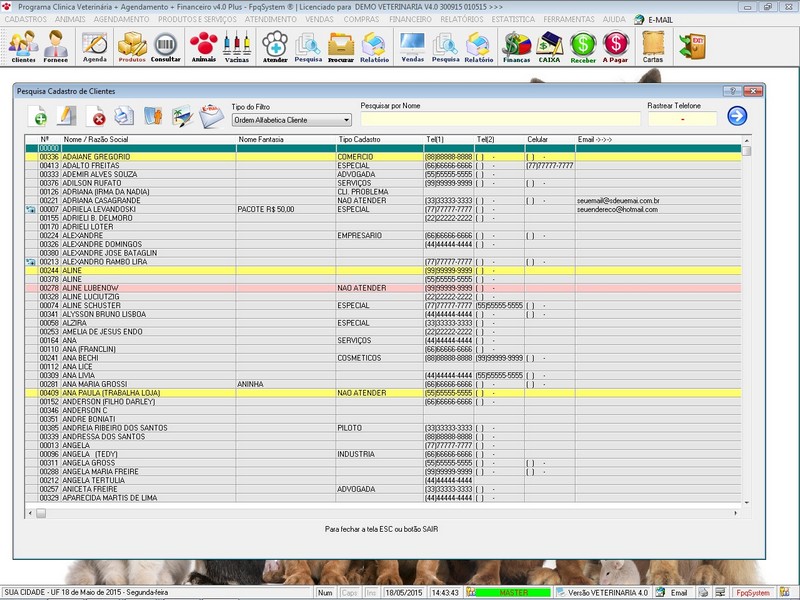The width and height of the screenshot is (800, 600).
Task: Click the green MASTER status indicator
Action: pyautogui.click(x=513, y=592)
